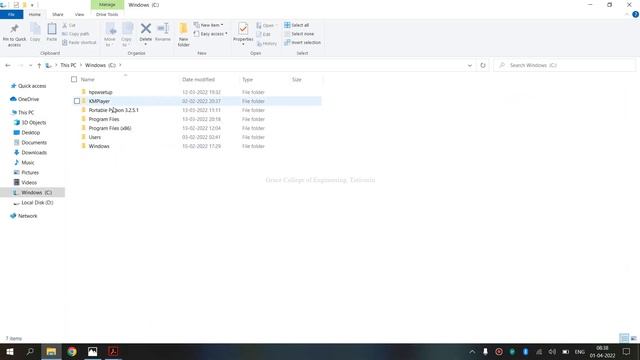Sort by the Name column header

click(87, 80)
